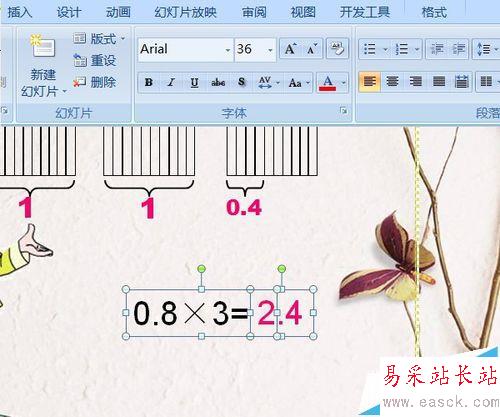The width and height of the screenshot is (500, 417).
Task: Click the Arial font name field
Action: [x=182, y=50]
